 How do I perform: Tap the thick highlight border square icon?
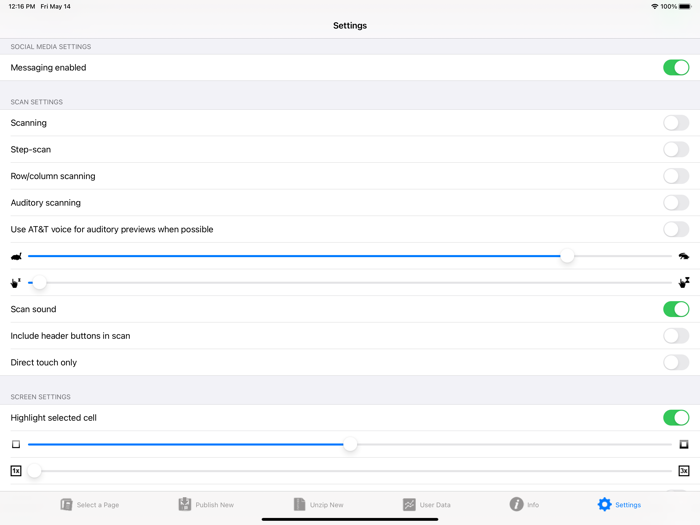point(684,444)
